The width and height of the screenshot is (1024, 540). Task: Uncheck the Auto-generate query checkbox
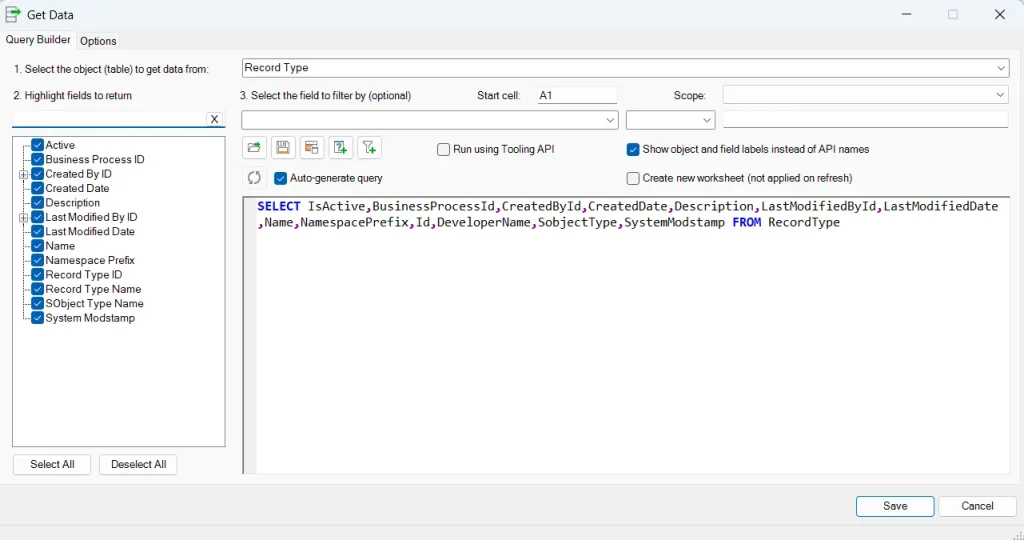click(281, 178)
